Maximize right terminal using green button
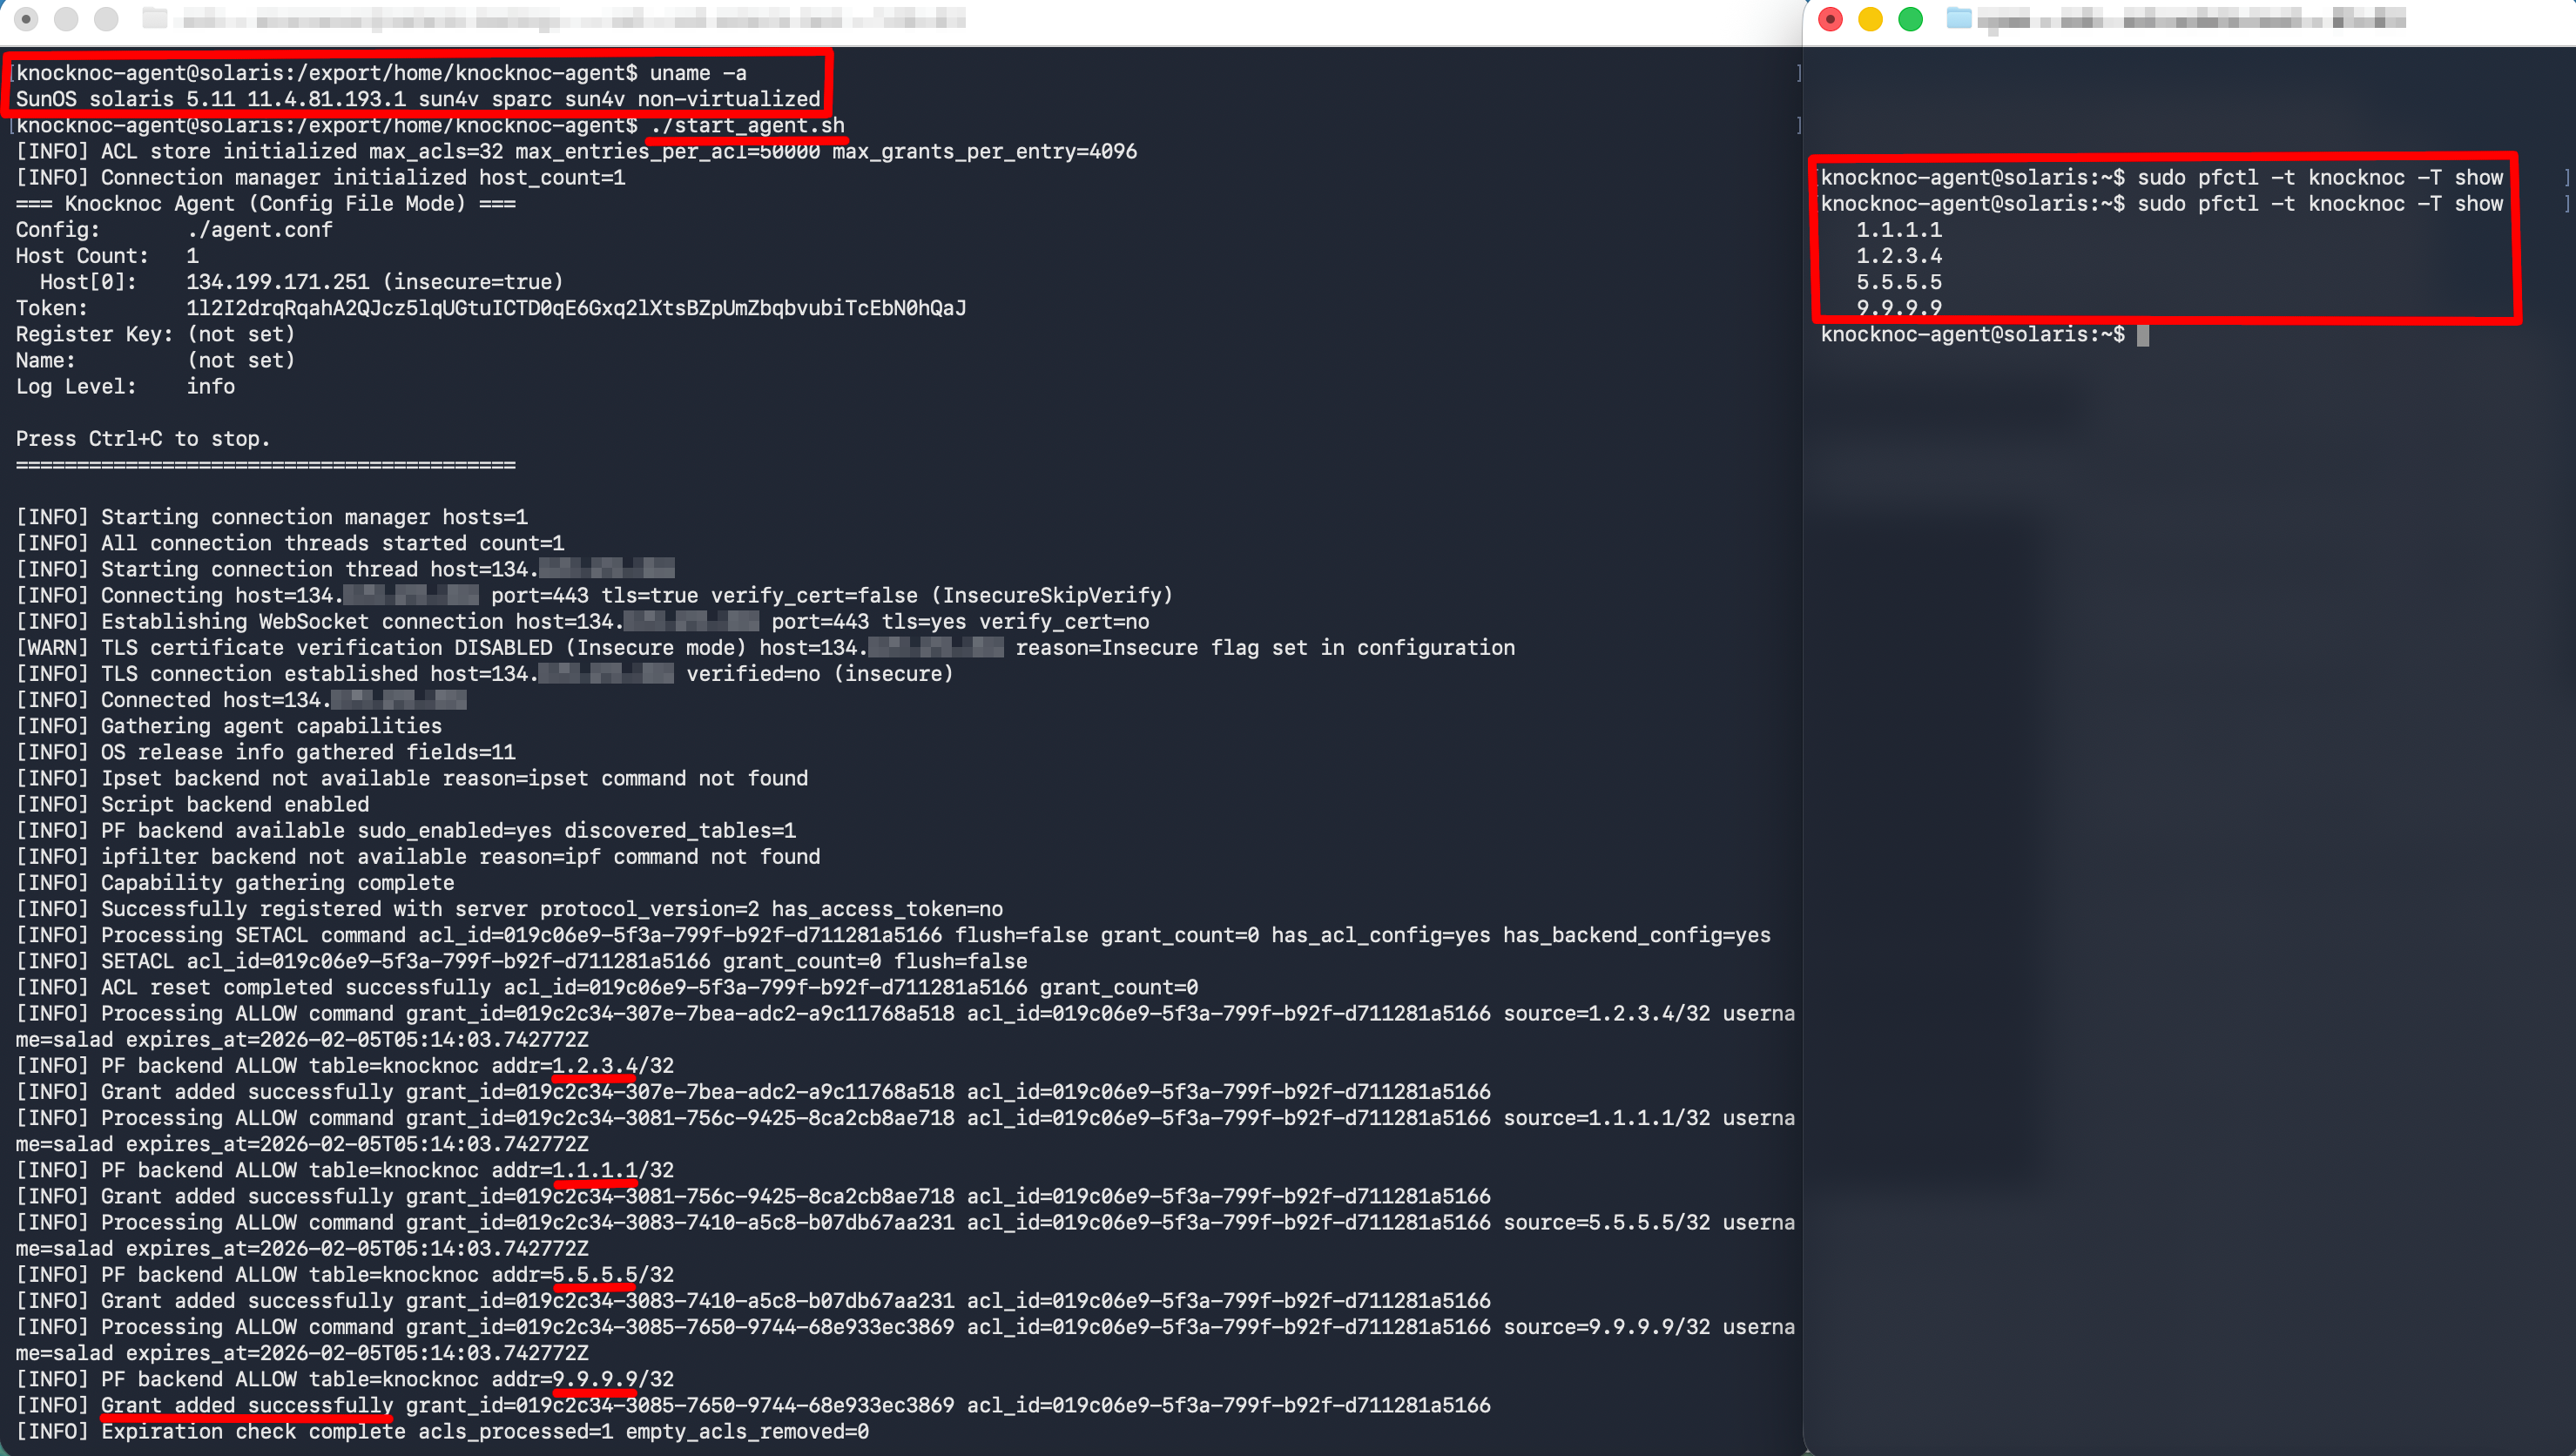 click(1910, 19)
